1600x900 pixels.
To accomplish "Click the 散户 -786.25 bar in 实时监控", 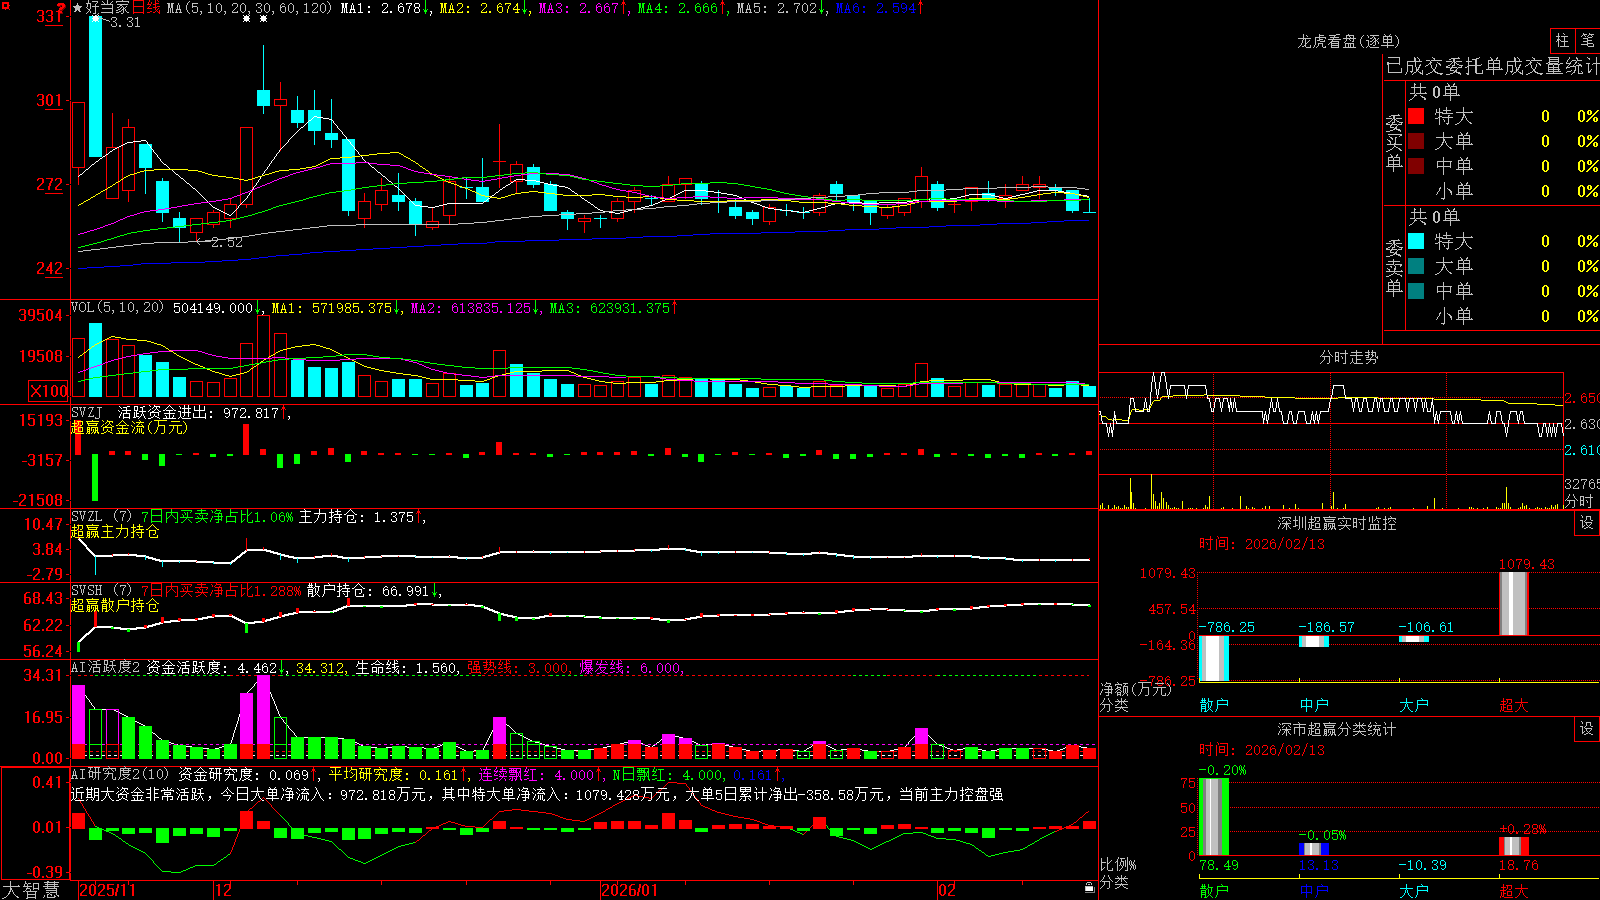I will pyautogui.click(x=1214, y=658).
